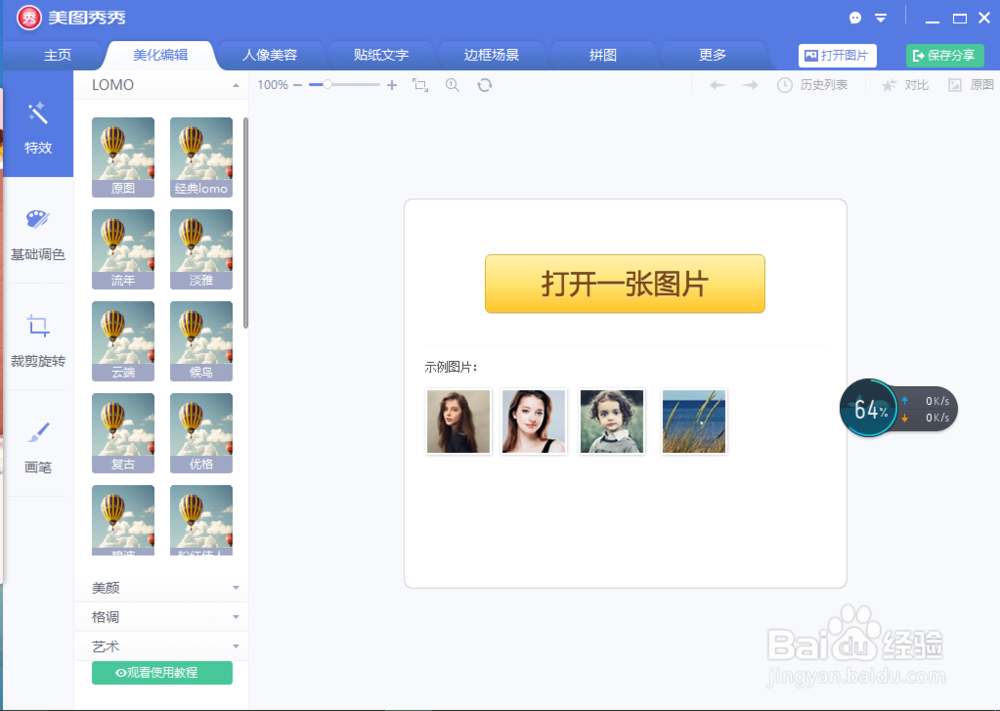Click the effects list vertical scrollbar
1000x711 pixels.
click(x=246, y=223)
